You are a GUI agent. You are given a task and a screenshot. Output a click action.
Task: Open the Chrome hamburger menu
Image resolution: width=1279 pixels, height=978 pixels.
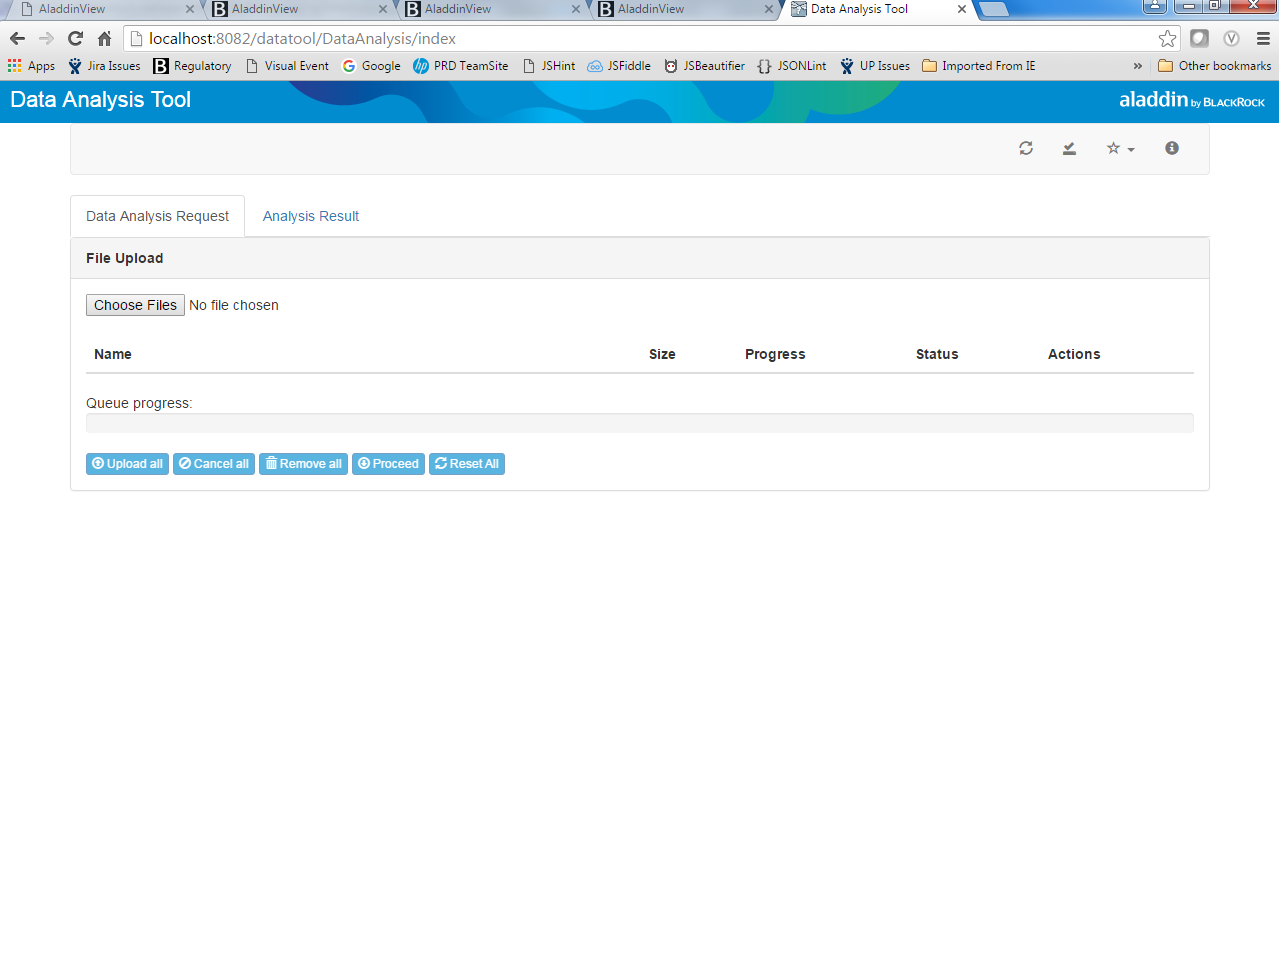click(x=1263, y=38)
